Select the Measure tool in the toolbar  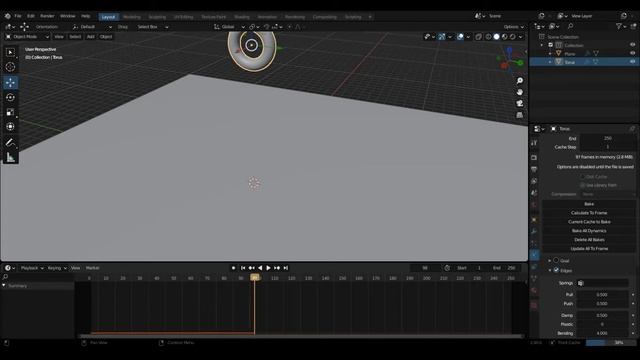(x=10, y=158)
